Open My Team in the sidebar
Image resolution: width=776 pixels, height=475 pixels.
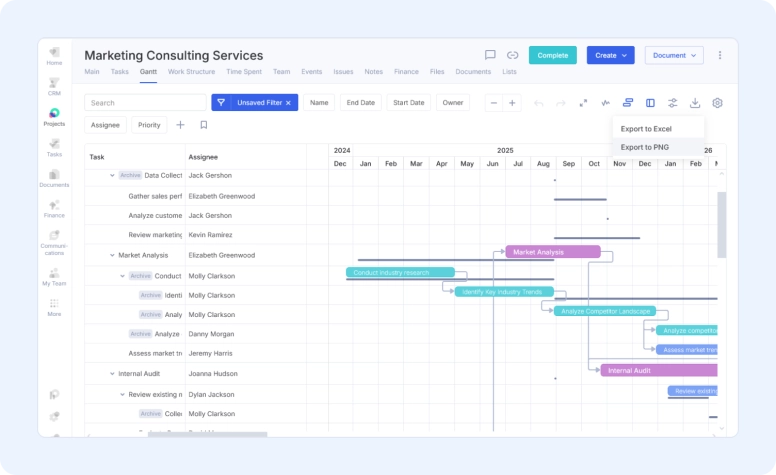pyautogui.click(x=54, y=277)
